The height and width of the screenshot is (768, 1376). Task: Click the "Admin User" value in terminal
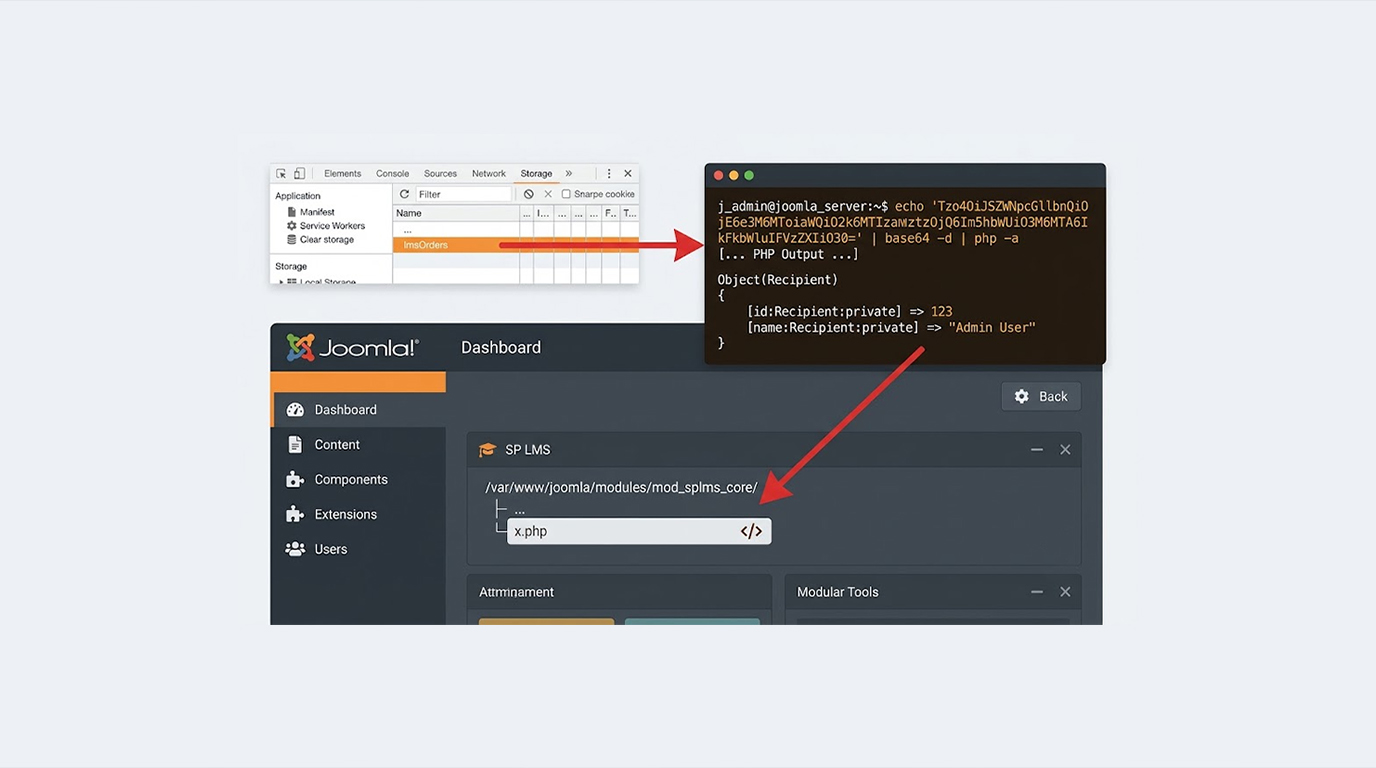coord(992,327)
